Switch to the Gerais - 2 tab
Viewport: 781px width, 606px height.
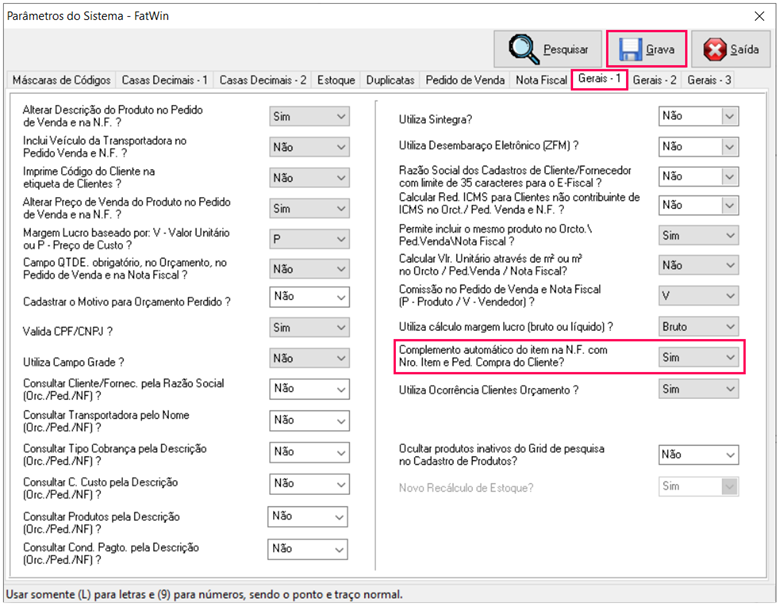[654, 80]
